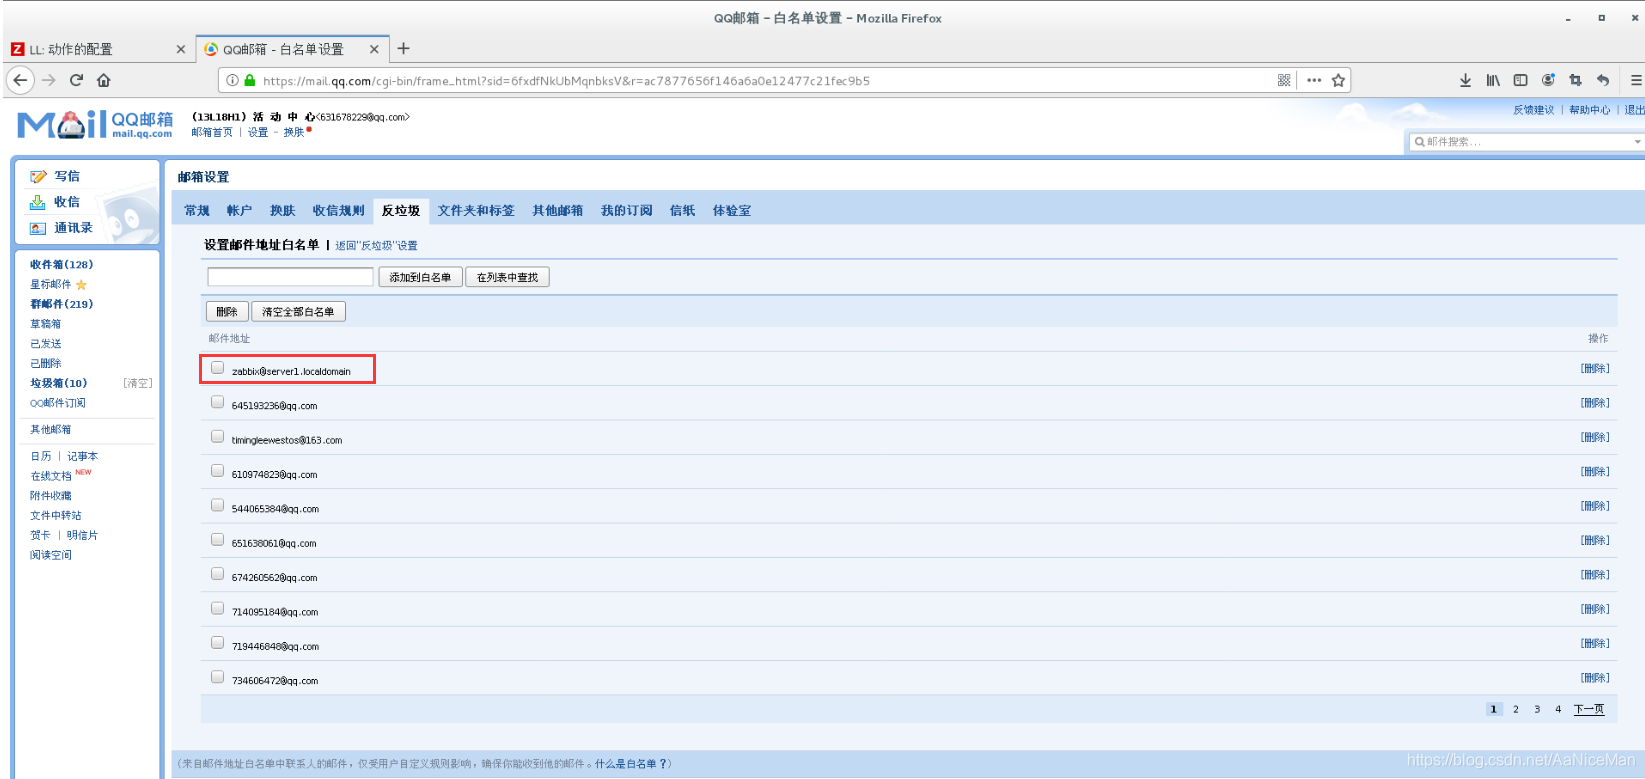Click [删除] for 734606472@qq.com row

click(1595, 678)
